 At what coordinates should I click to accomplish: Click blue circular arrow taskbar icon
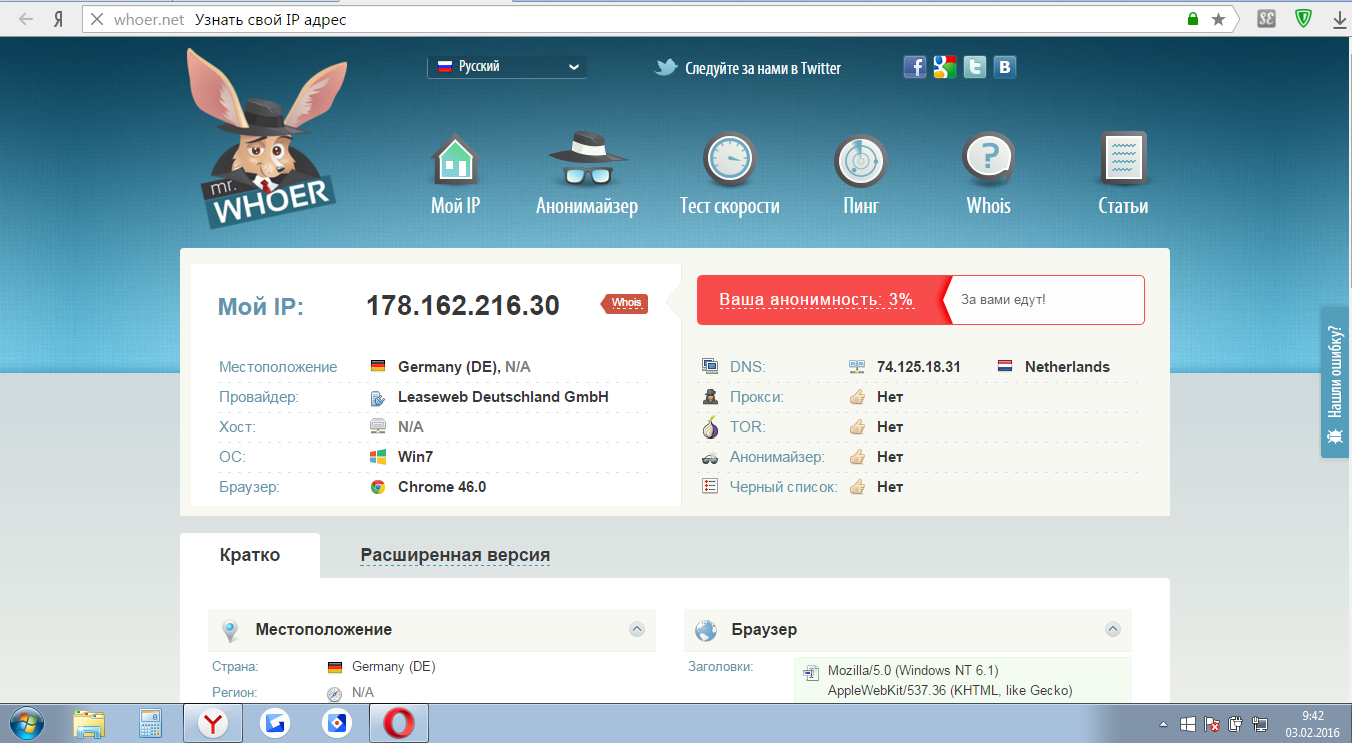tap(275, 723)
